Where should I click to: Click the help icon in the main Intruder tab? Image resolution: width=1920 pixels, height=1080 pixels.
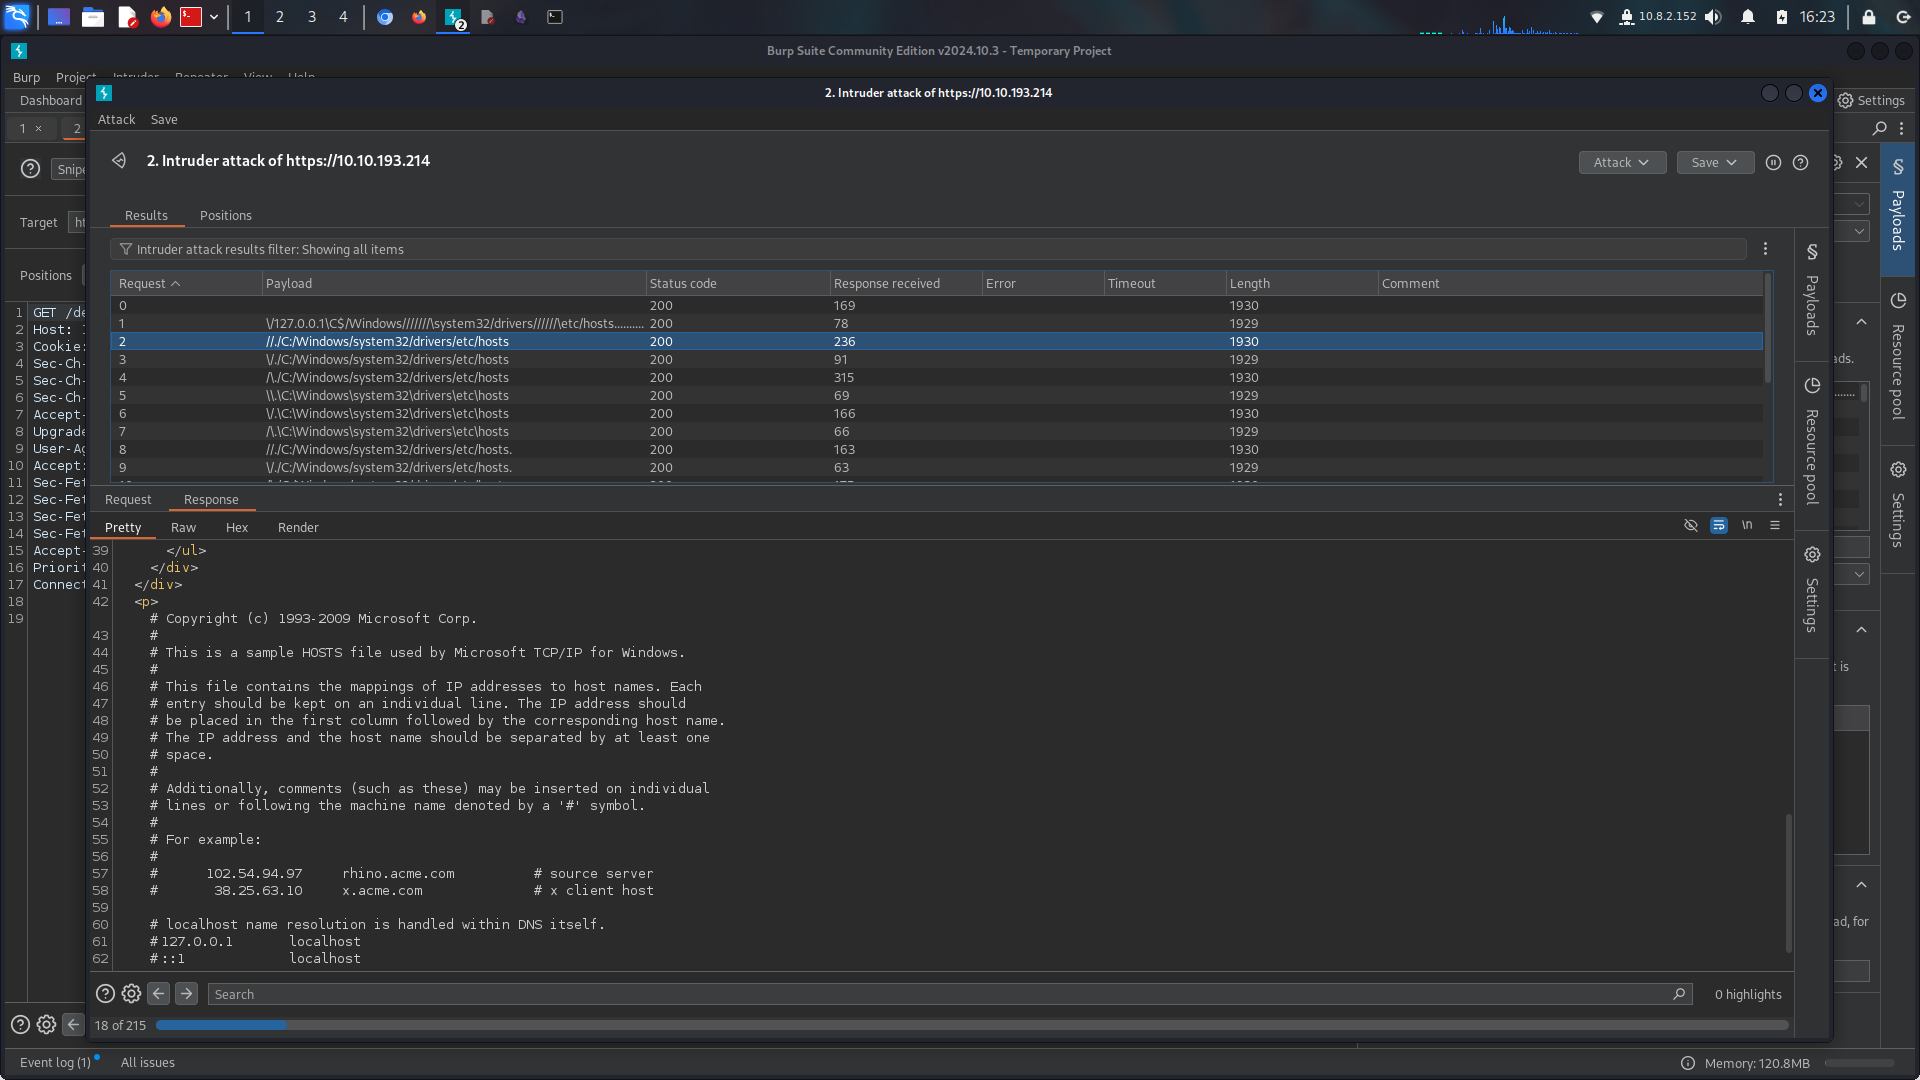tap(31, 169)
